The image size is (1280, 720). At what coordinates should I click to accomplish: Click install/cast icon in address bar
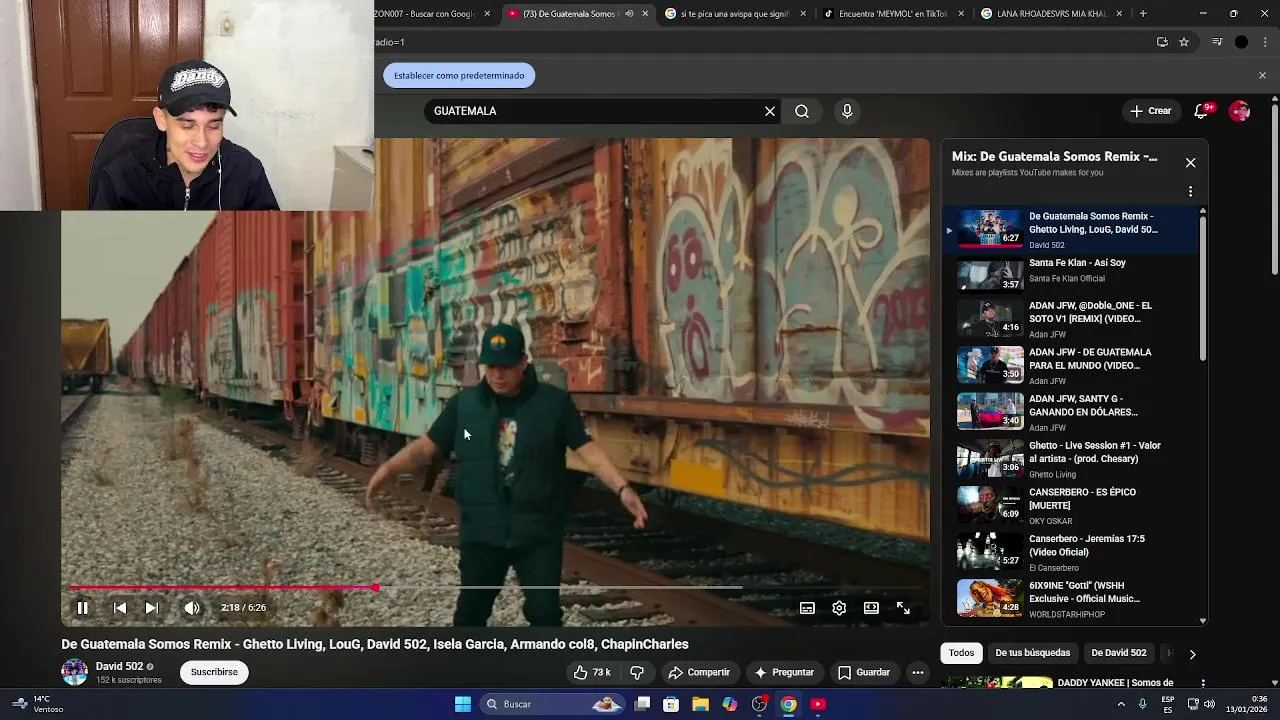[x=1162, y=42]
